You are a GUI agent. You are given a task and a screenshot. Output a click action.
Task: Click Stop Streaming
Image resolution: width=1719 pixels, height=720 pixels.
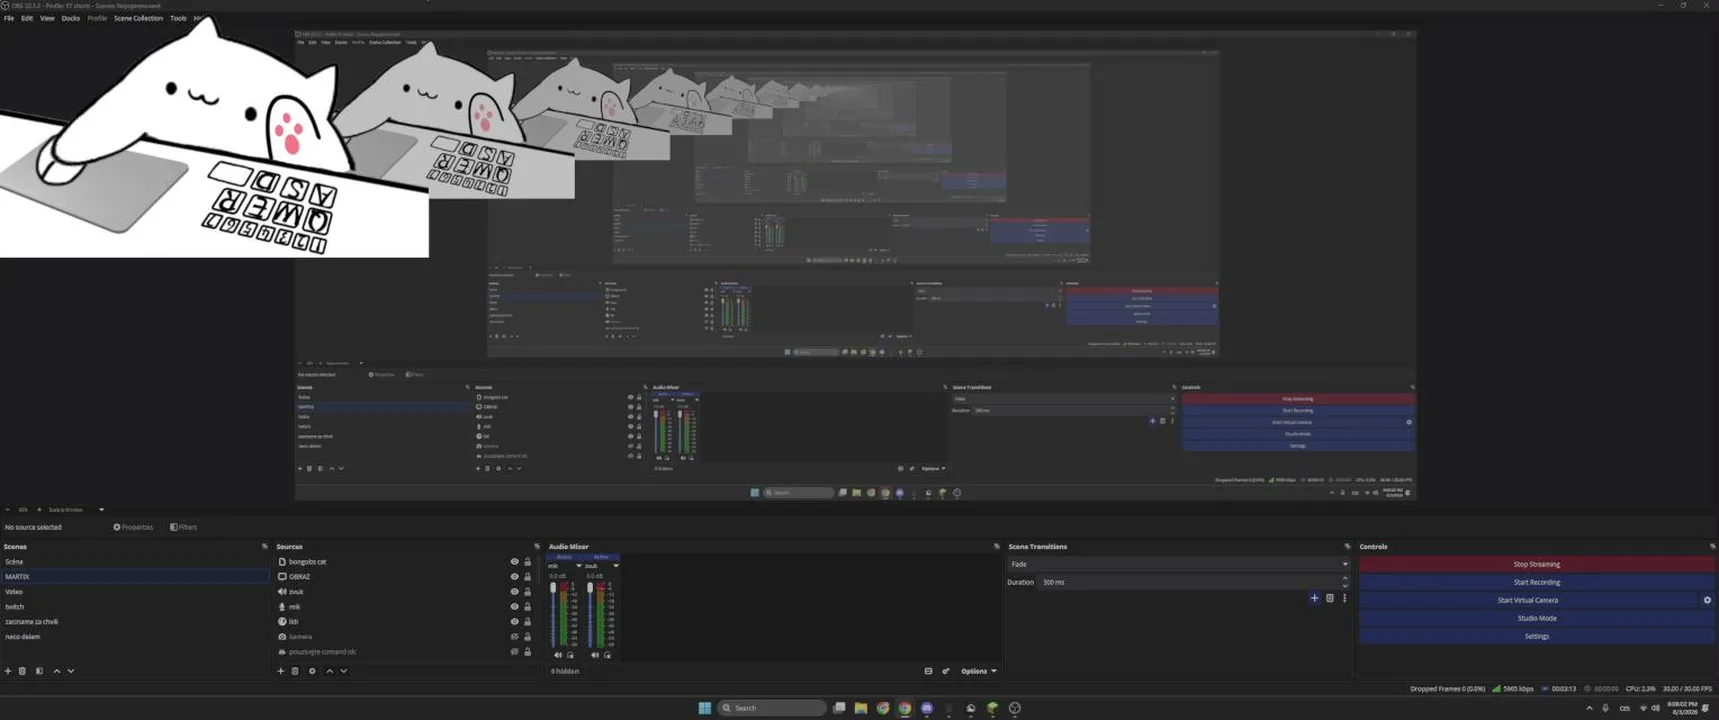coord(1536,564)
